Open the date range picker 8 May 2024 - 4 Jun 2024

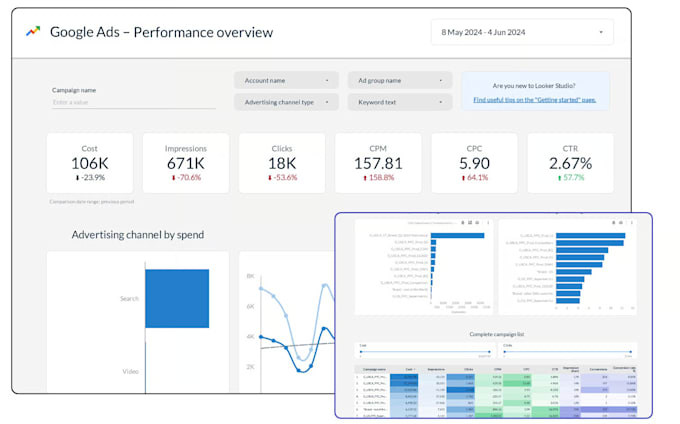pos(522,32)
